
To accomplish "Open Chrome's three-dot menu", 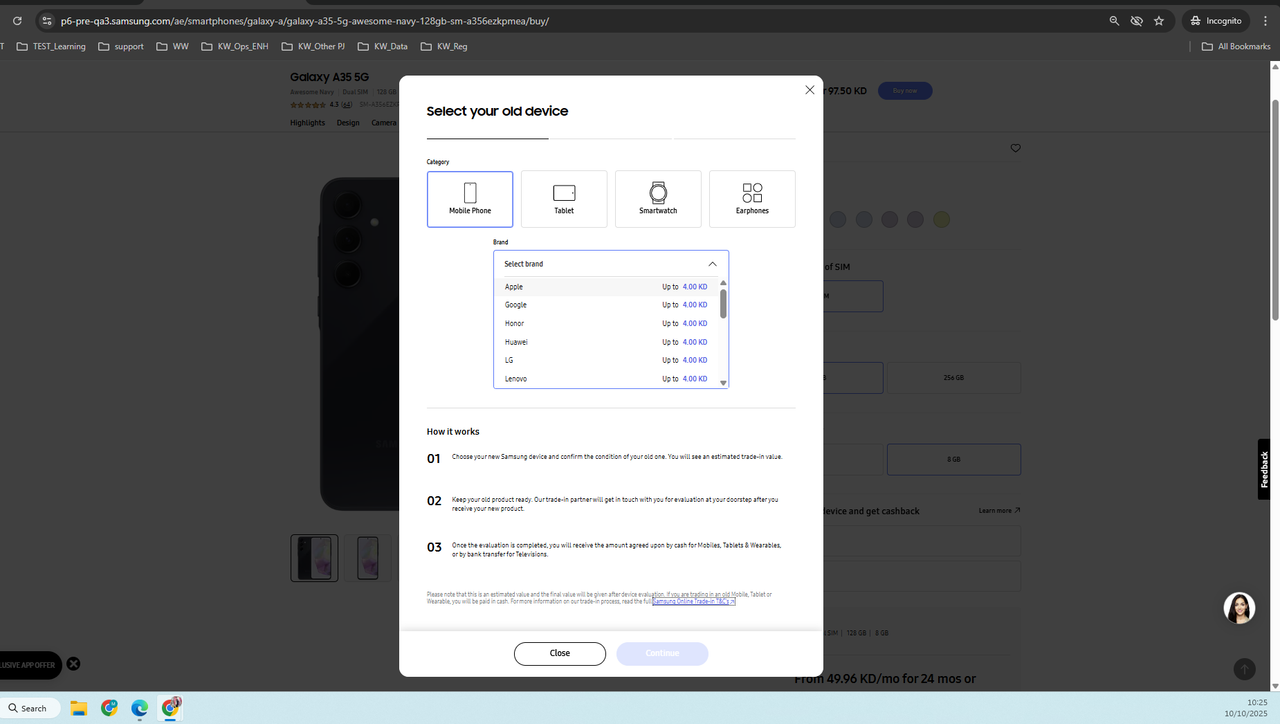I will (1265, 20).
